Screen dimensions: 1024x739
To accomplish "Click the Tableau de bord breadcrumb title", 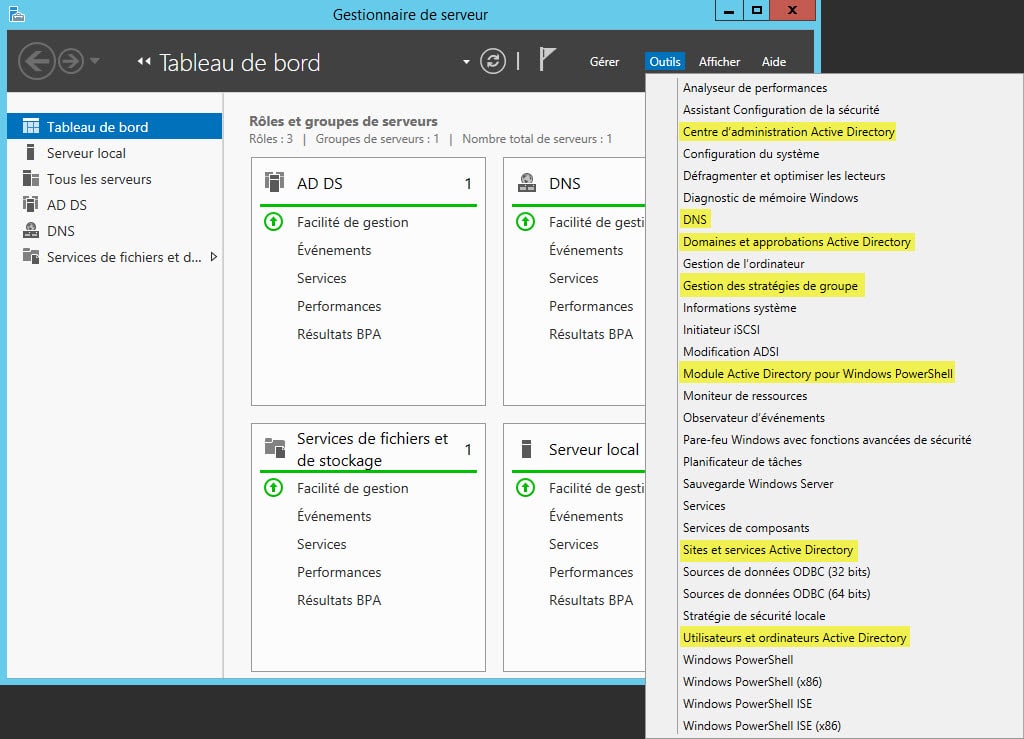I will (240, 63).
